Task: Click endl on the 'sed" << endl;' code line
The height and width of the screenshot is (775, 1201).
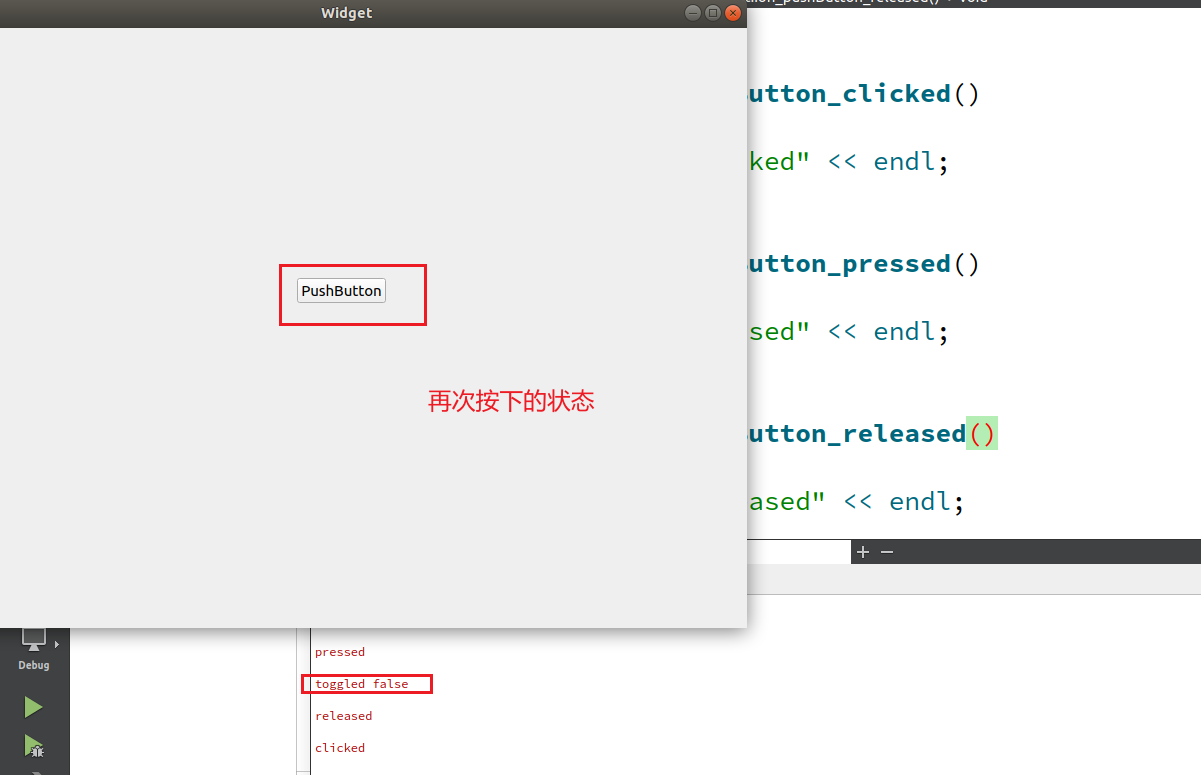Action: coord(904,332)
